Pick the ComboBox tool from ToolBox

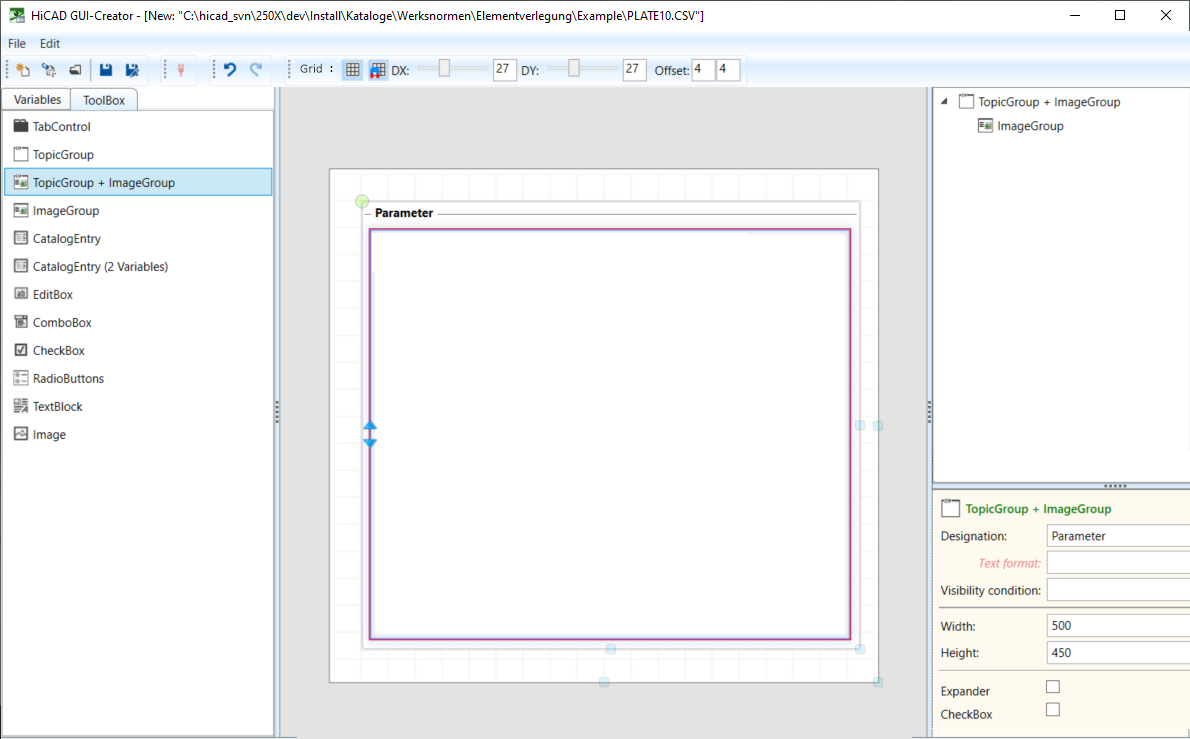(x=61, y=323)
